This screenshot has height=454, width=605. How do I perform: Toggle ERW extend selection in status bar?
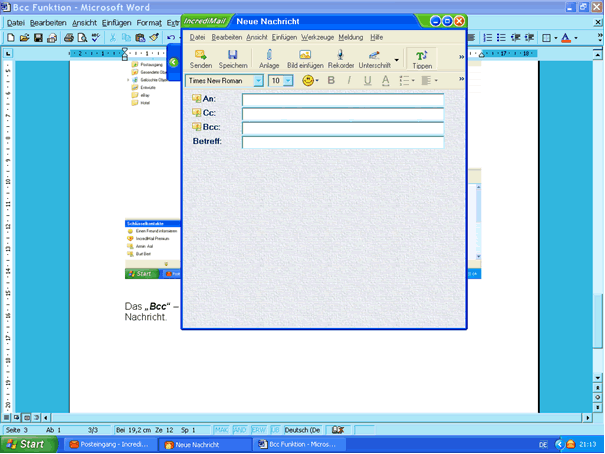pos(259,430)
